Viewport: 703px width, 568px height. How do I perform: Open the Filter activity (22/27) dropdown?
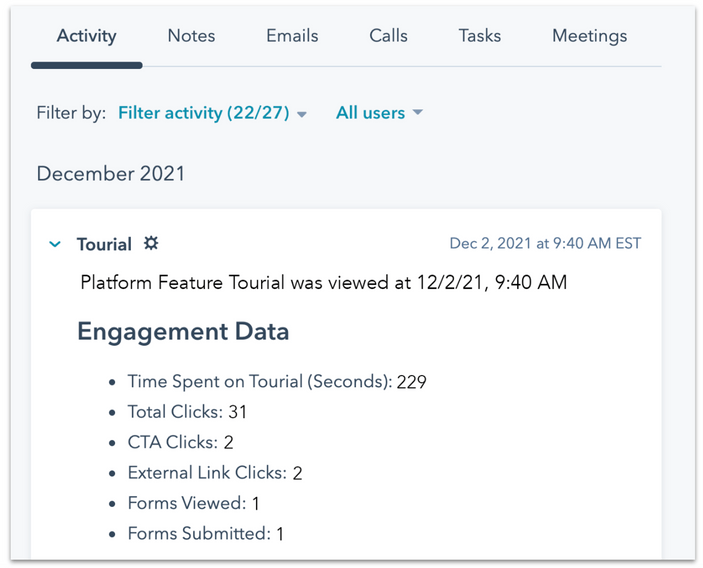[x=212, y=113]
